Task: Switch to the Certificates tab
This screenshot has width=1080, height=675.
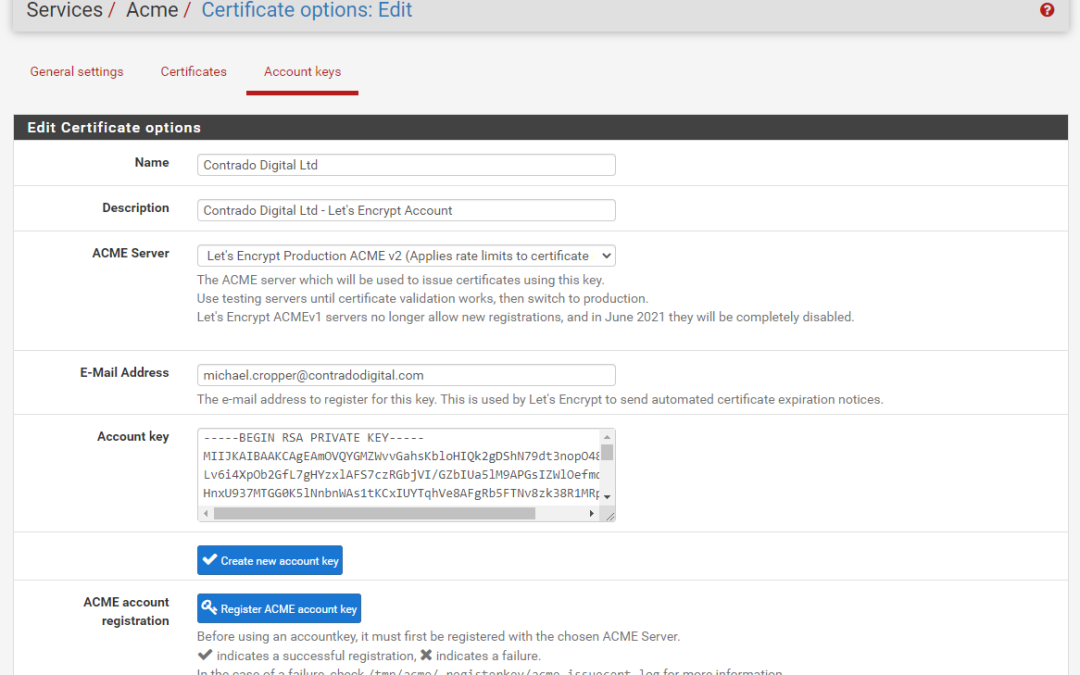Action: [194, 72]
